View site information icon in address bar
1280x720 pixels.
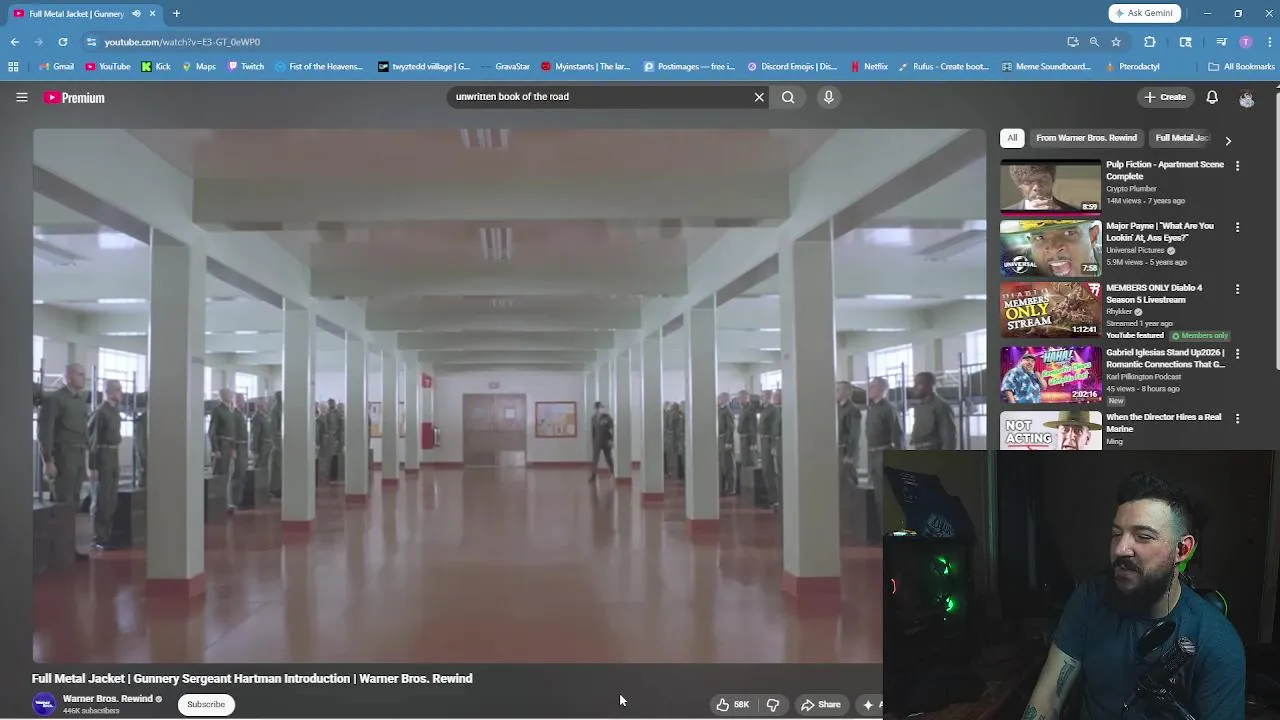click(91, 42)
